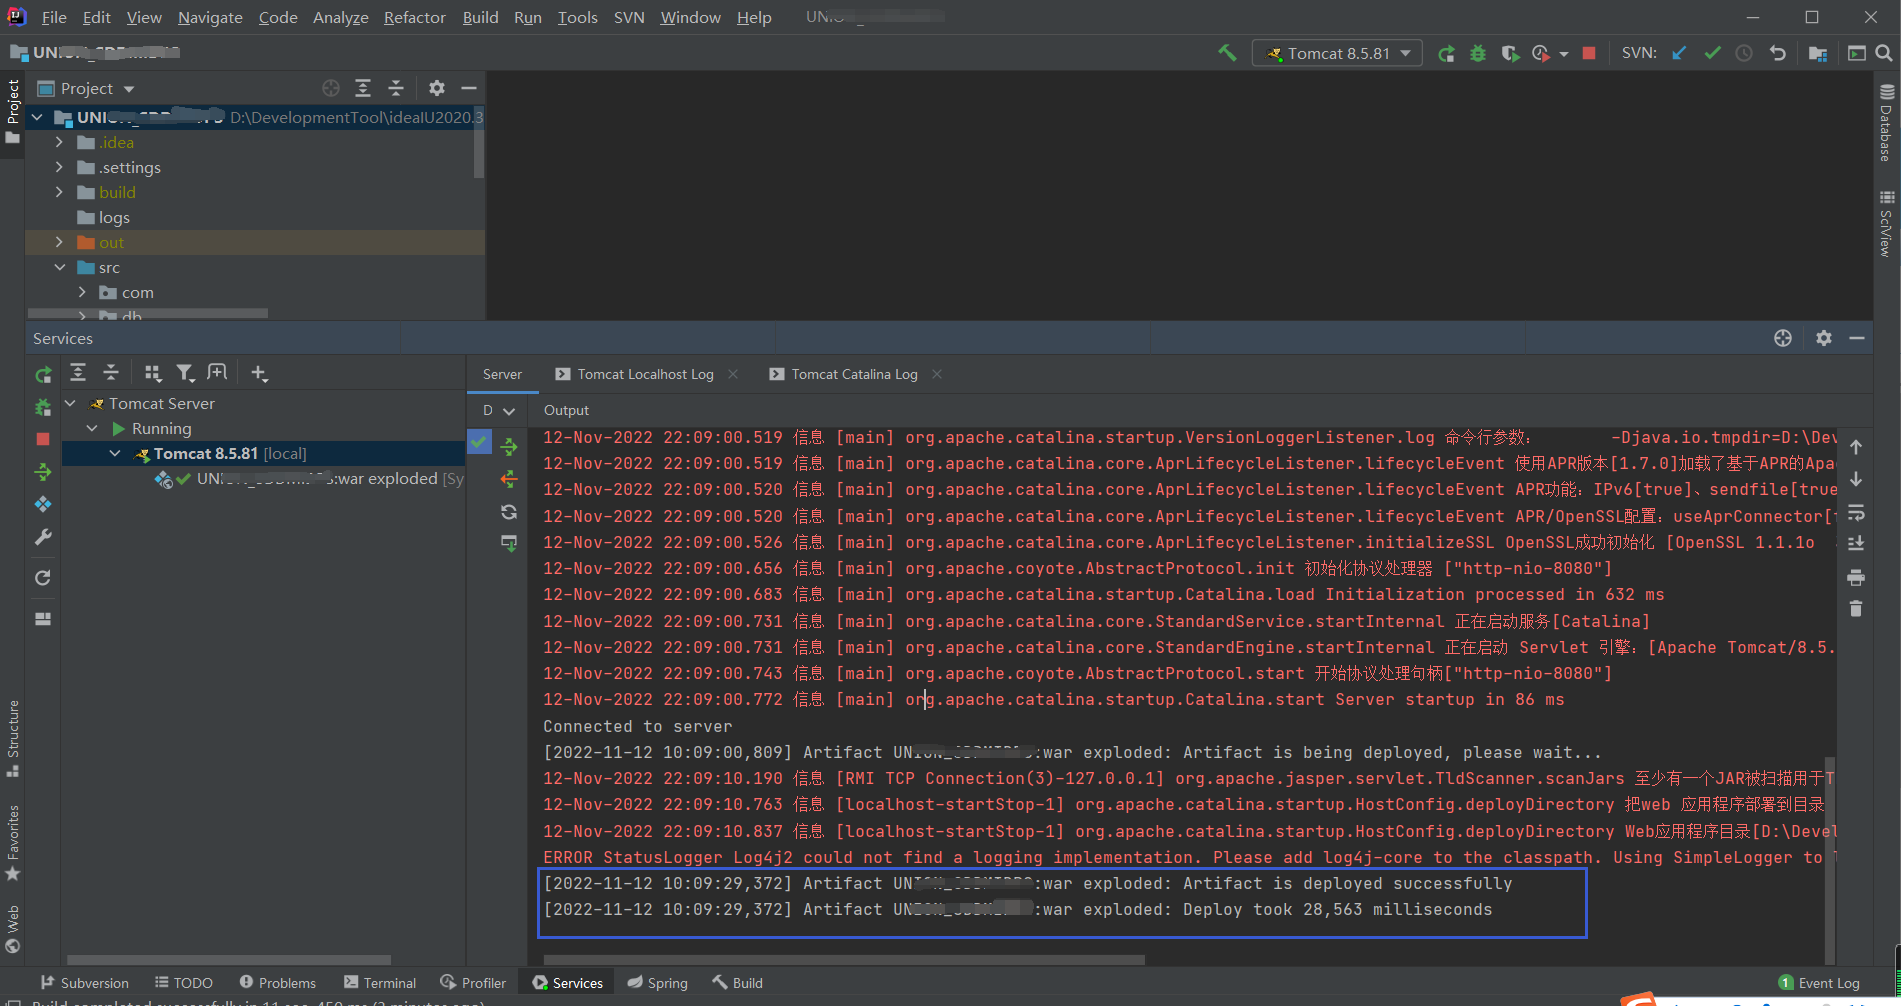Expand all Services tree nodes
1901x1006 pixels.
78,373
